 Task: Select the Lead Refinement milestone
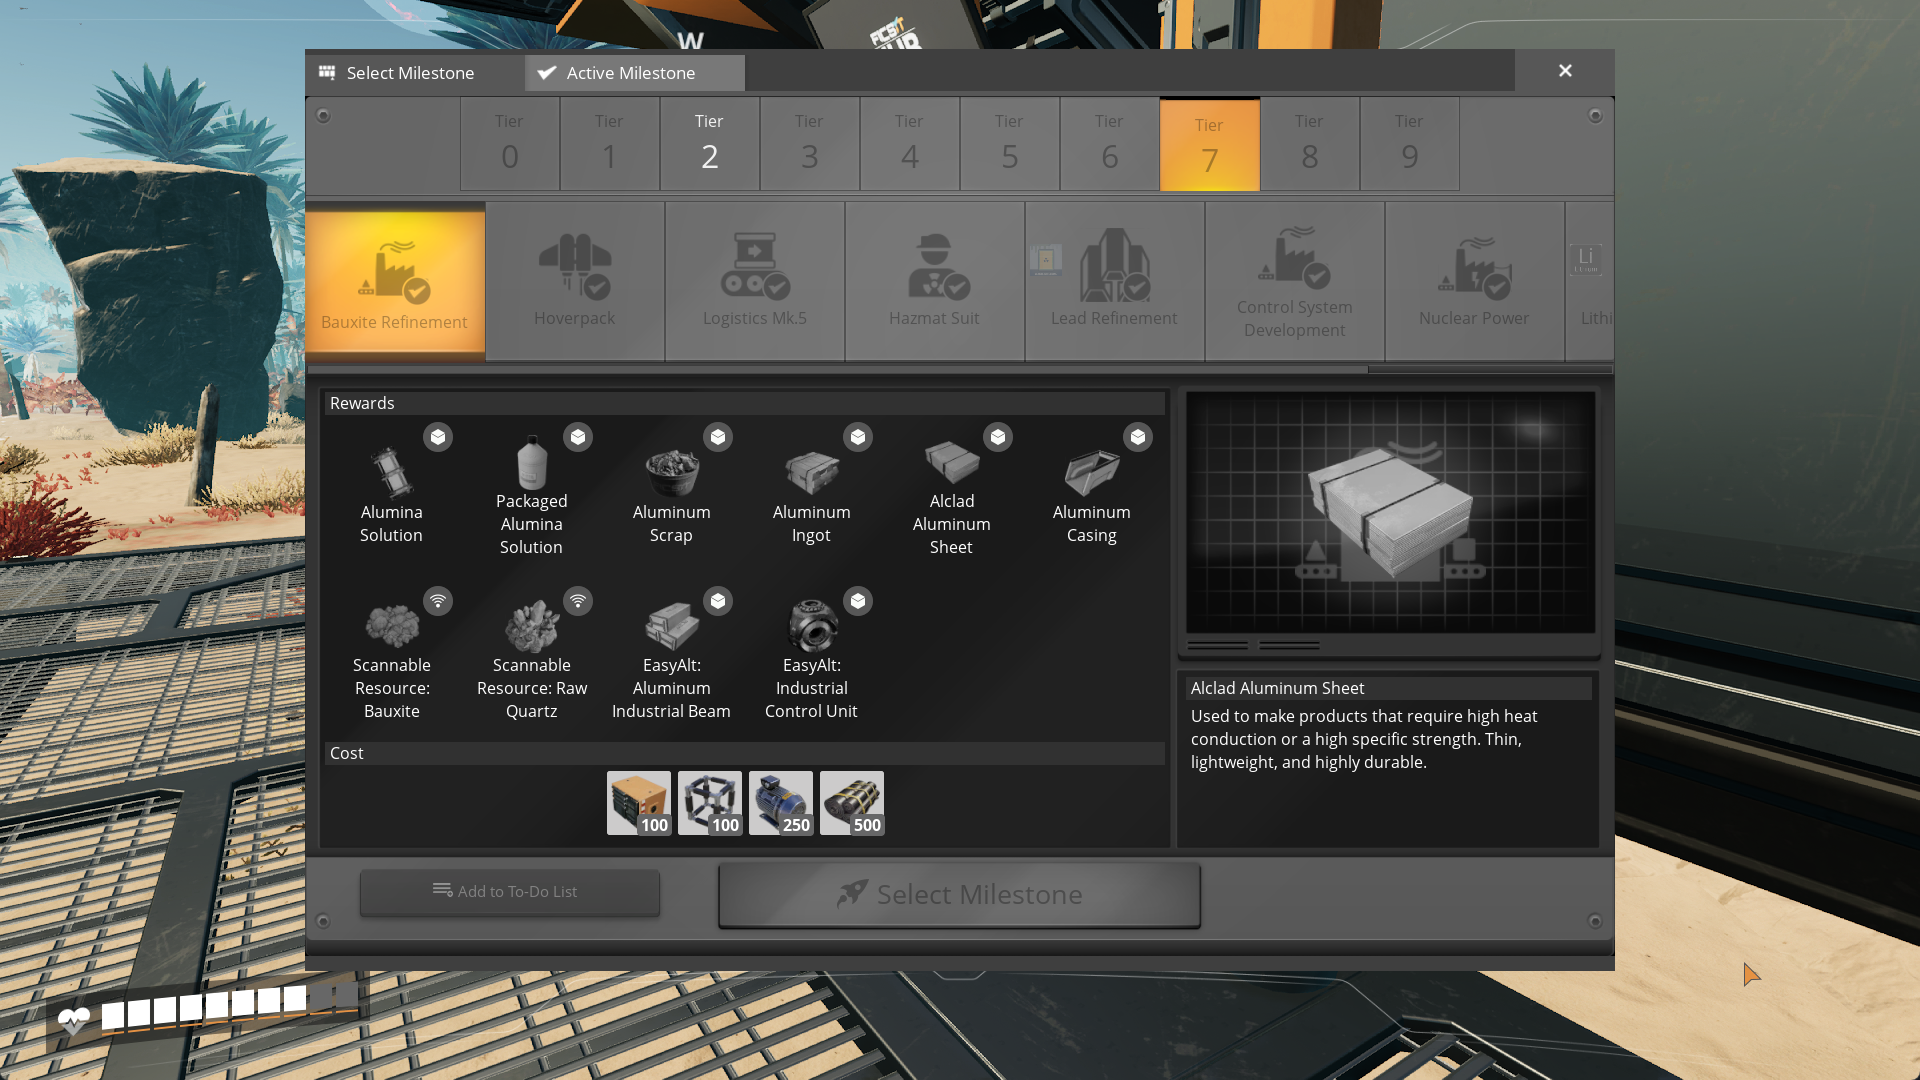pyautogui.click(x=1115, y=281)
